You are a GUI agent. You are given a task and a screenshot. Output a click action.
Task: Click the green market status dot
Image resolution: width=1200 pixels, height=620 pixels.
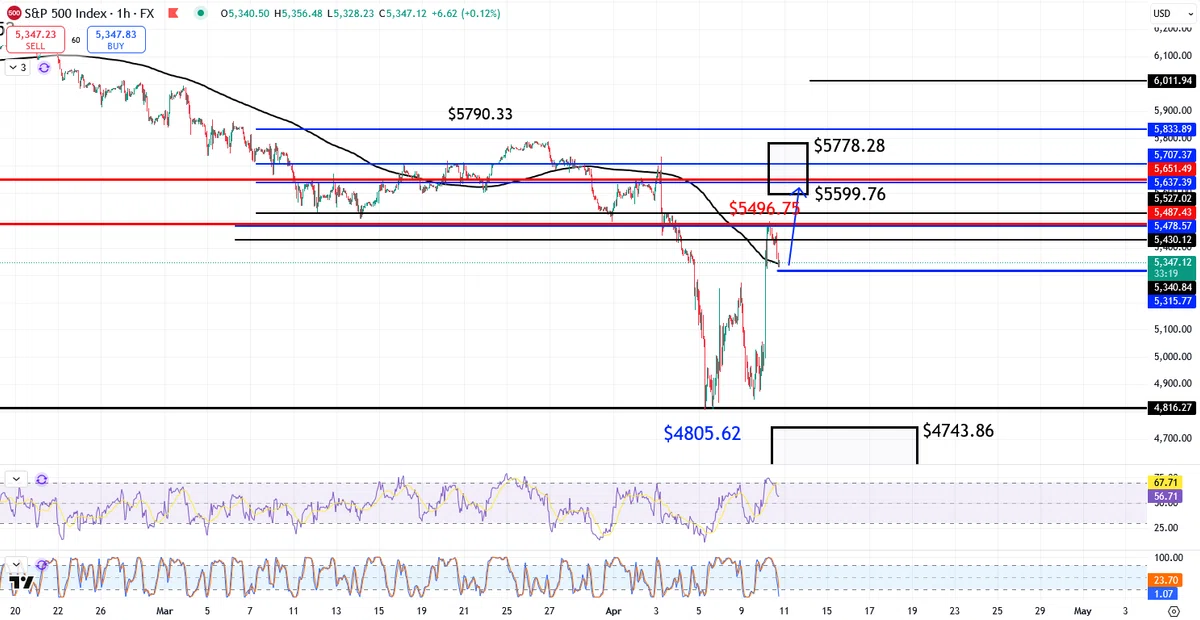pos(201,14)
